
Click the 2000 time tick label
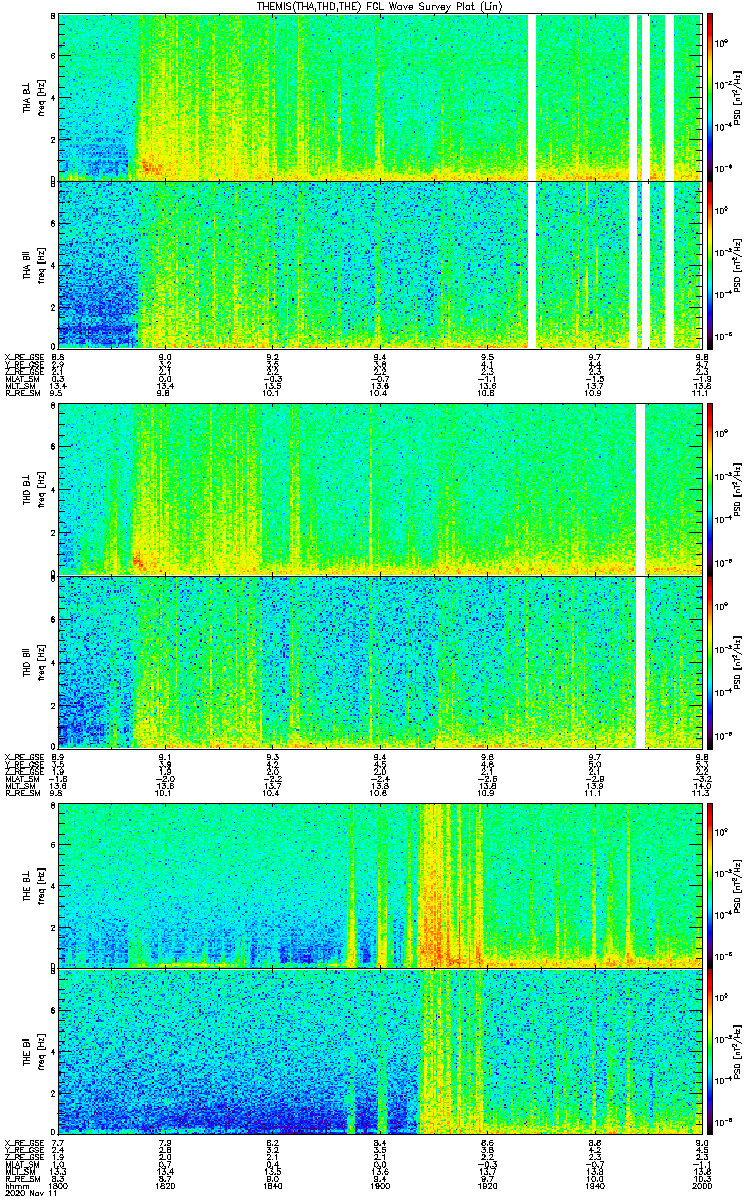coord(701,1185)
